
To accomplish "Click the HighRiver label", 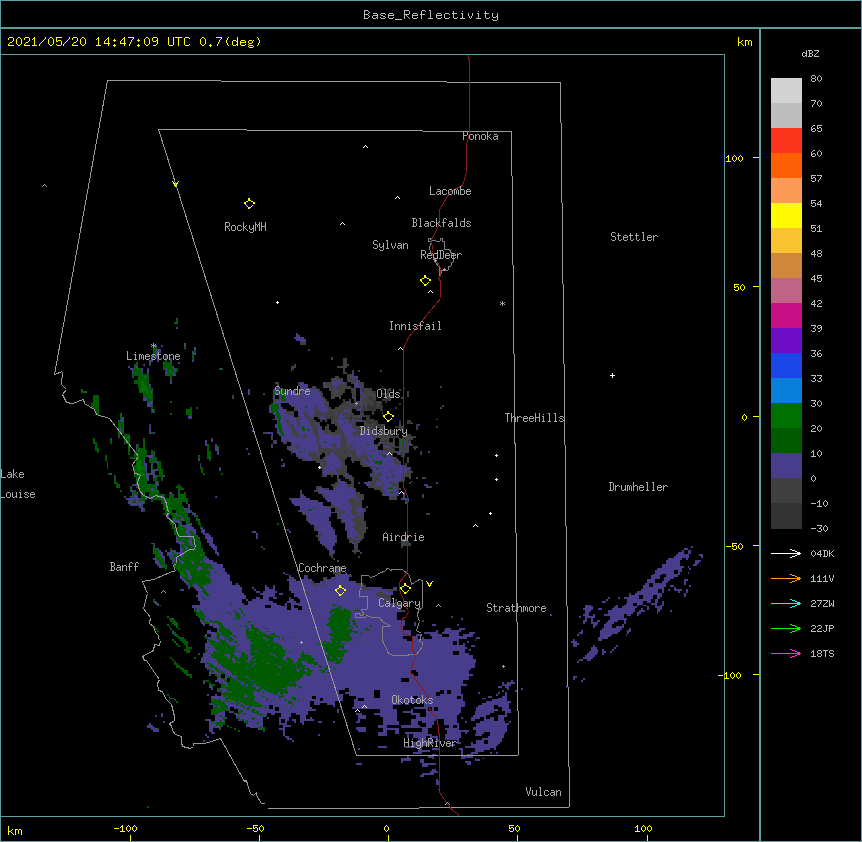I will (430, 743).
